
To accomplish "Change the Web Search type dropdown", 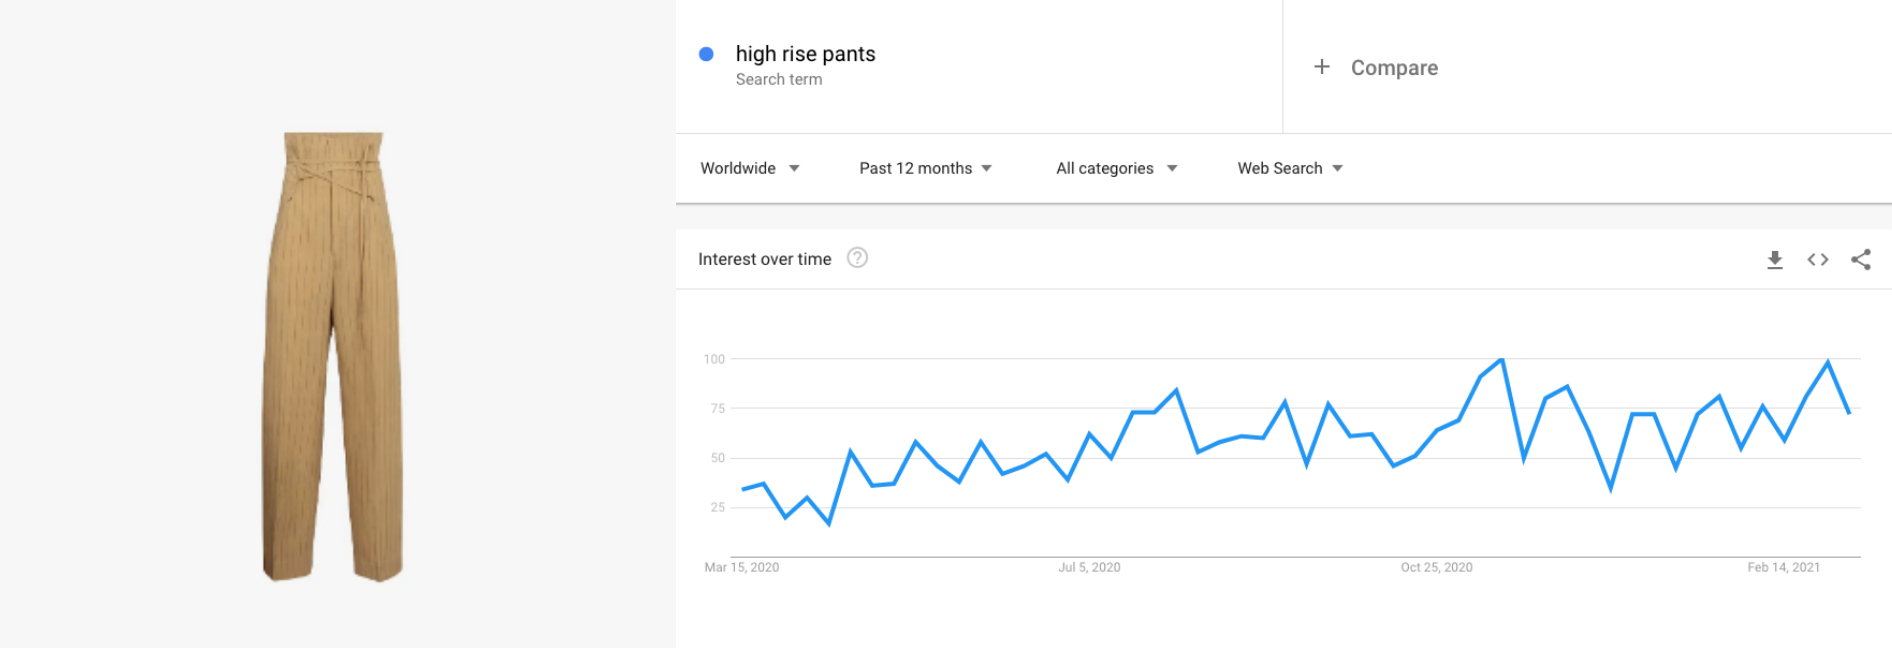I will tap(1290, 168).
